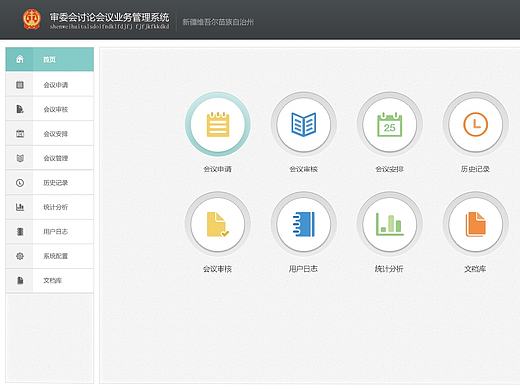Select 会议申请 in the left sidebar
The height and width of the screenshot is (390, 520).
click(50, 85)
